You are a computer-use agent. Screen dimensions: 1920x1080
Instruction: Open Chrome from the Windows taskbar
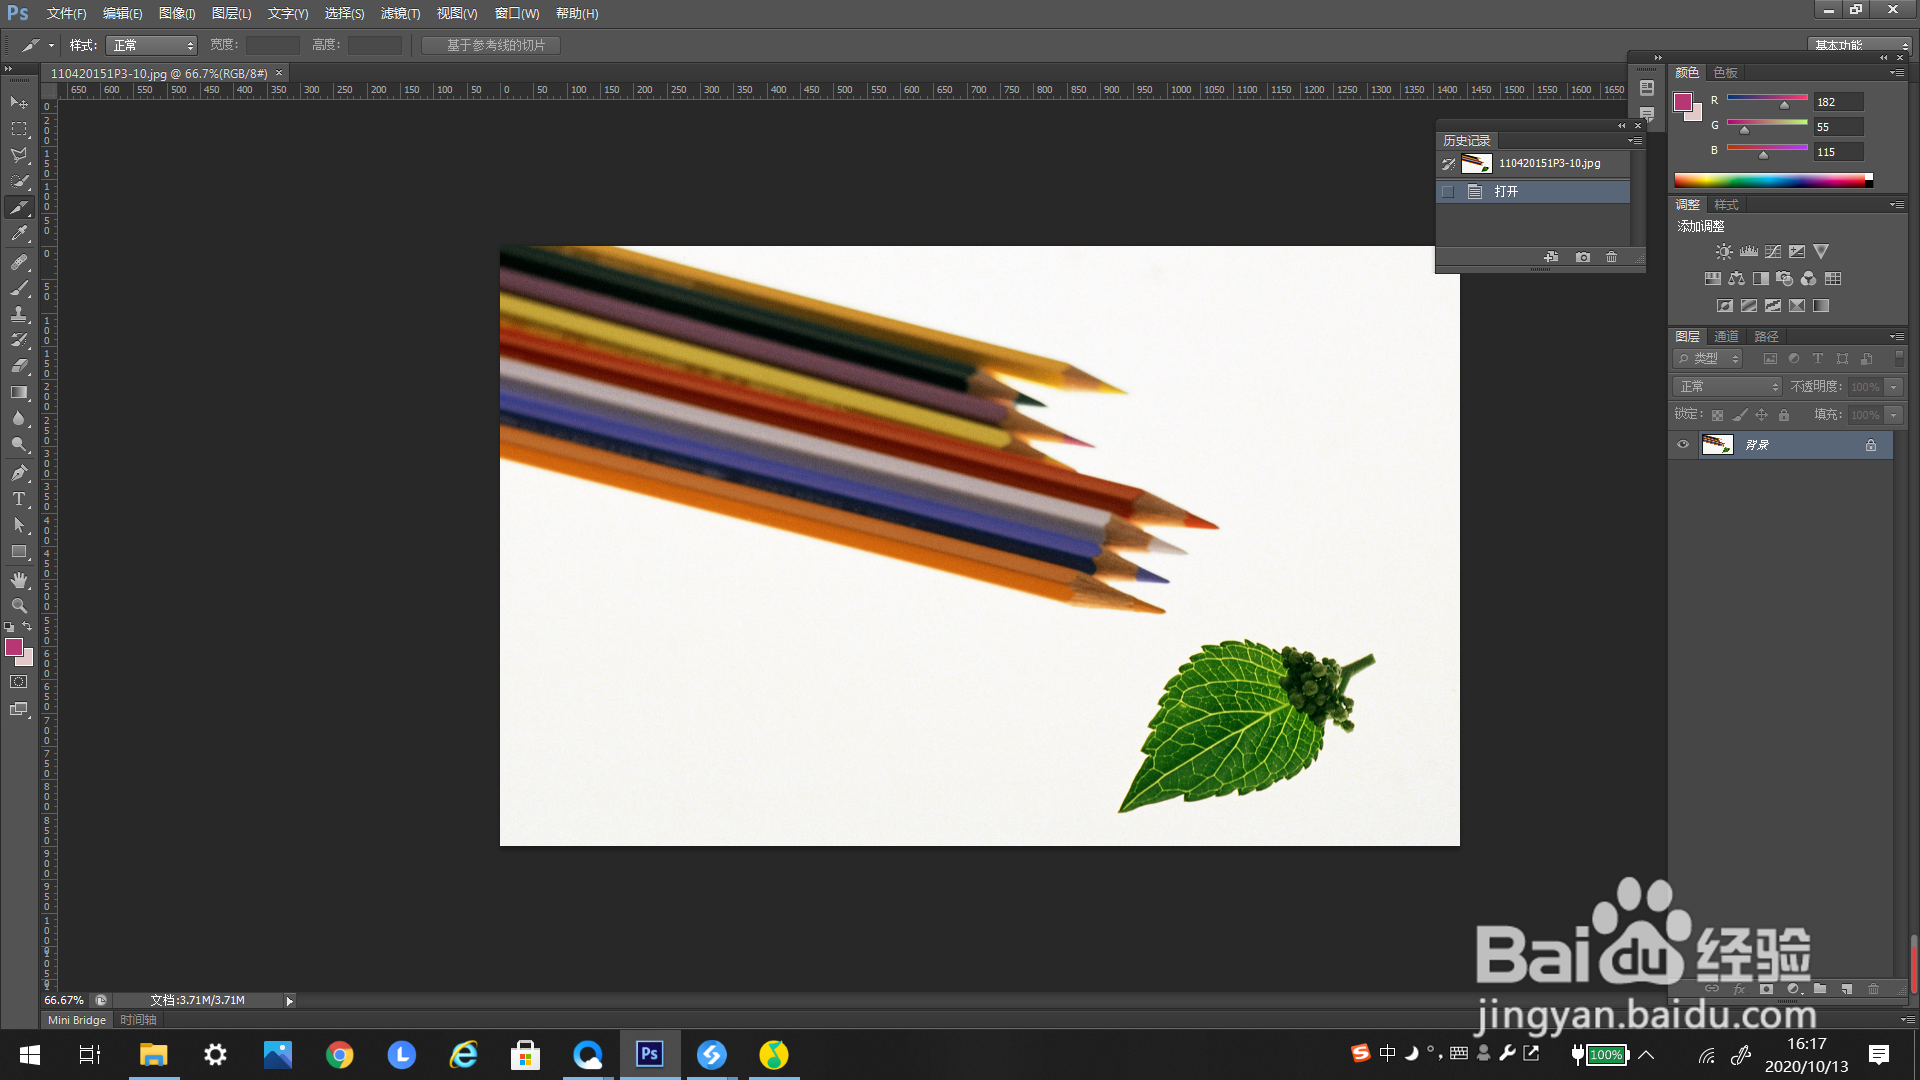(x=340, y=1055)
